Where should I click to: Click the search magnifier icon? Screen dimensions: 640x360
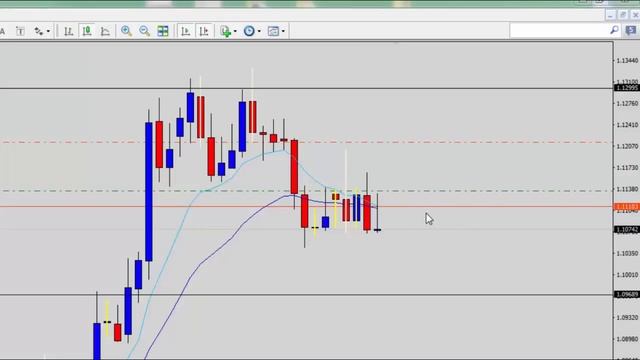click(x=614, y=30)
